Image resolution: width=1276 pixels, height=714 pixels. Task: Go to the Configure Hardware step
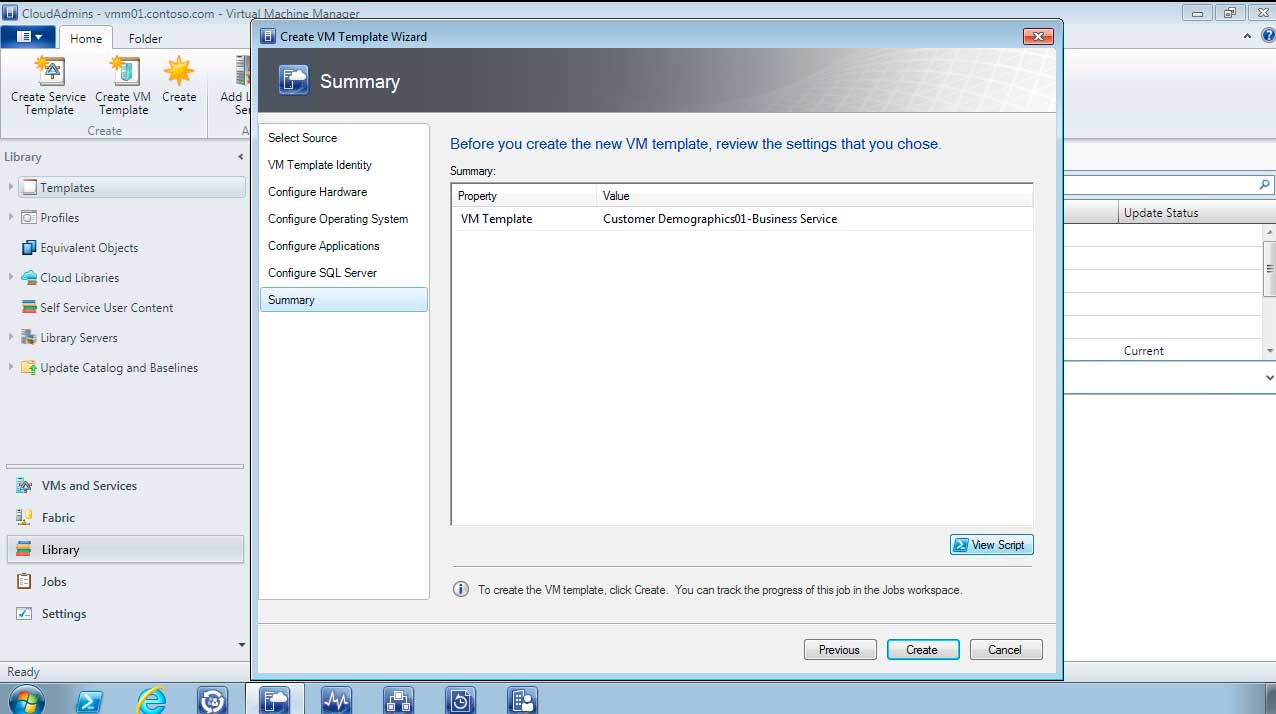pyautogui.click(x=344, y=192)
